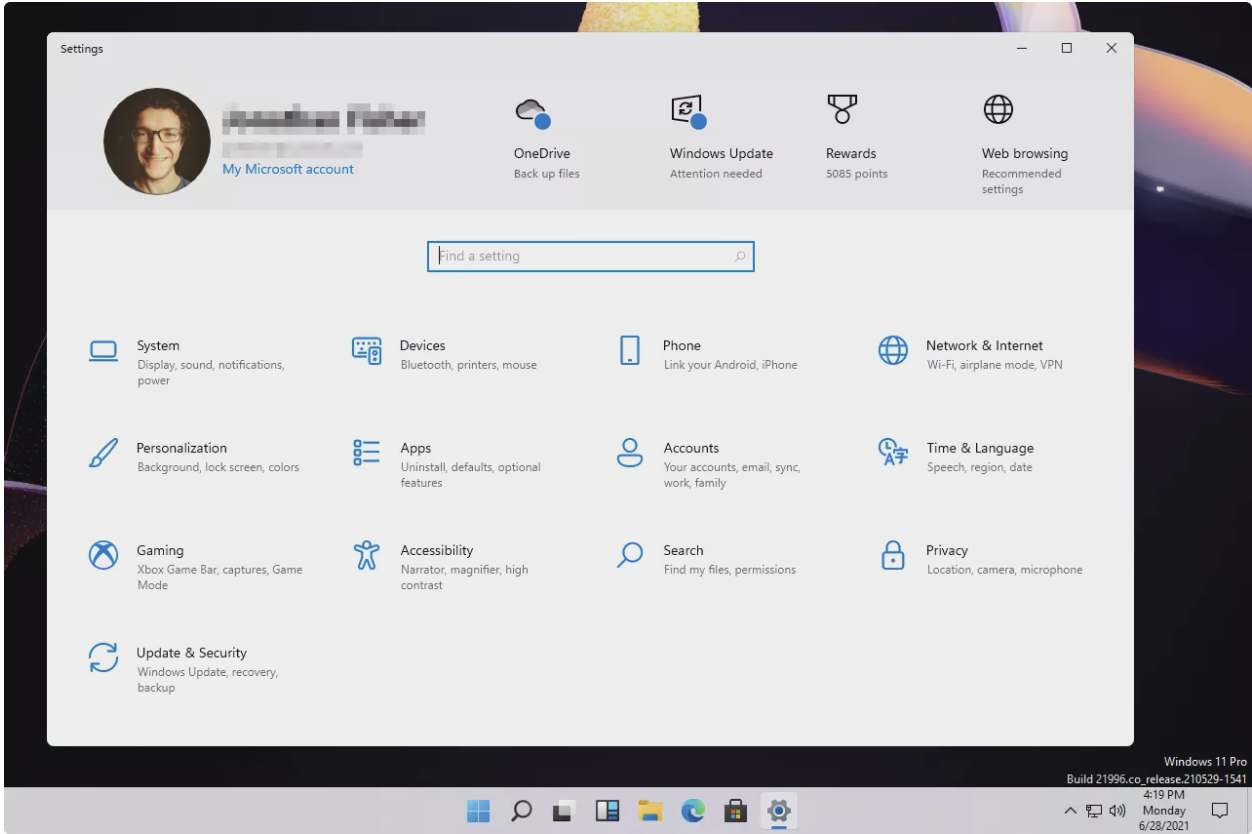
Task: Click the Attention needed status text
Action: tap(716, 173)
